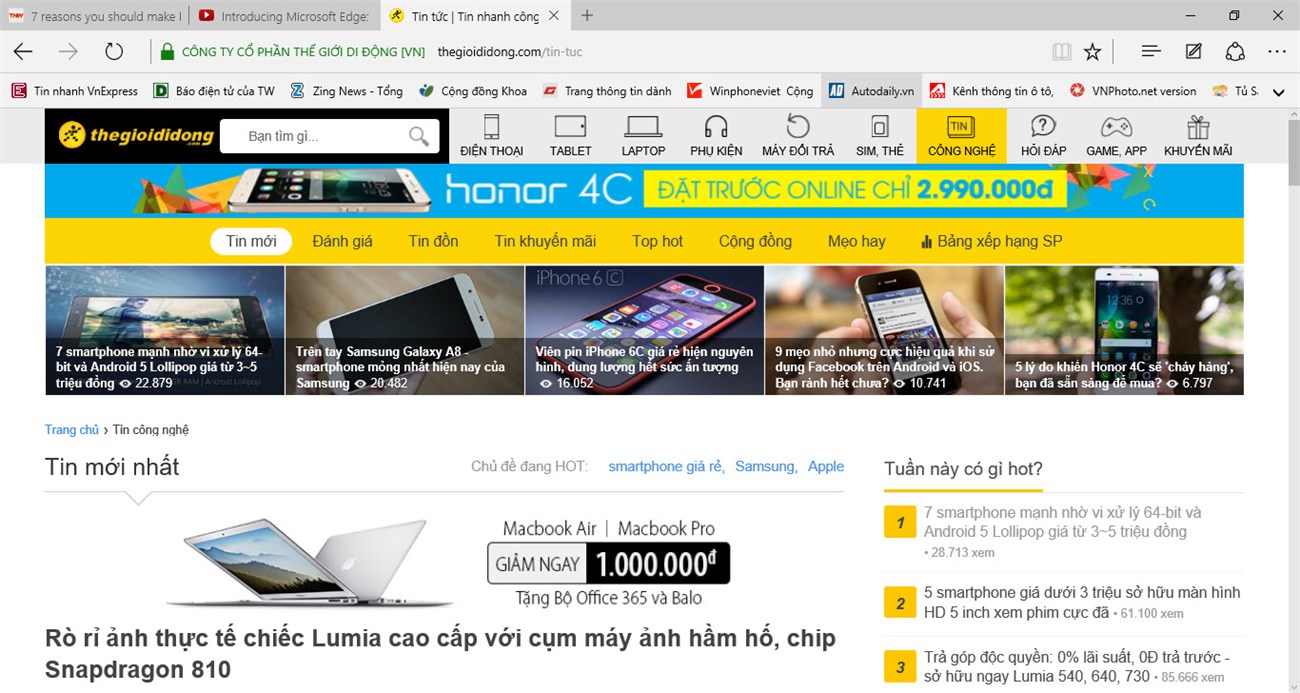Open Zing News favorite
Screen dimensions: 1300x693
(346, 91)
